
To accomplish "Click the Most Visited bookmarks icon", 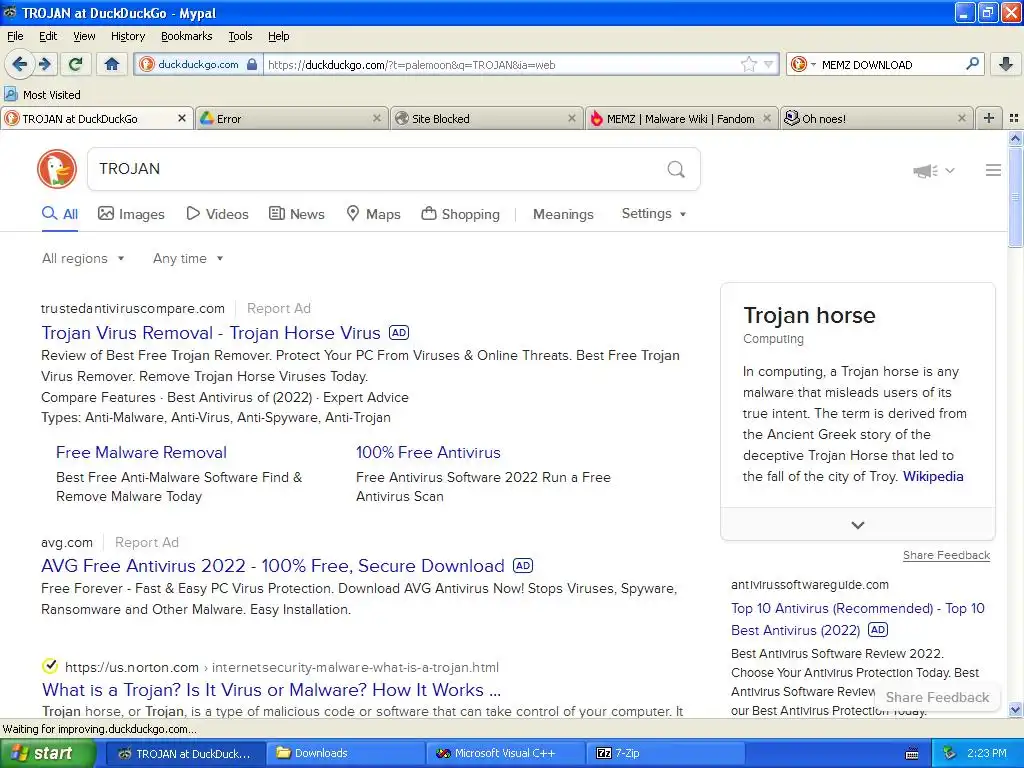I will coord(10,94).
